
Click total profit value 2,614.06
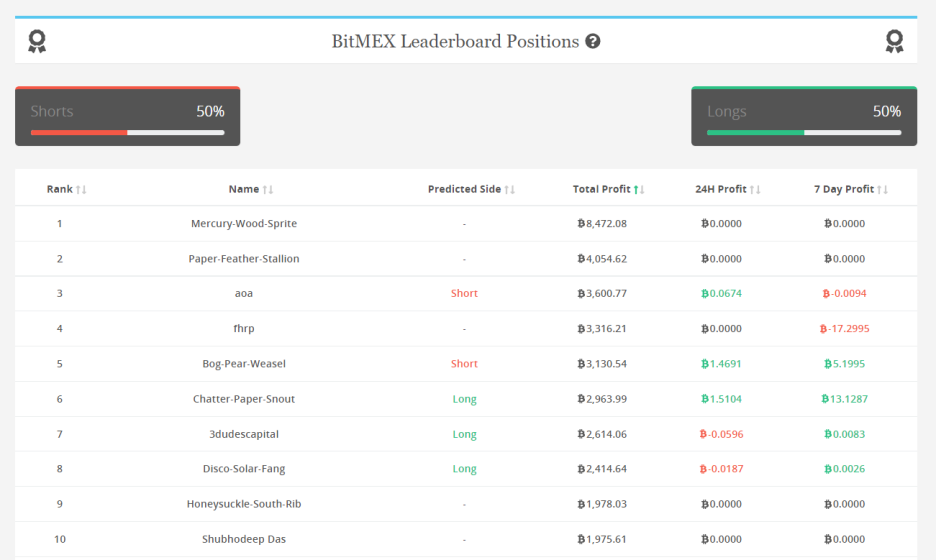[x=602, y=434]
